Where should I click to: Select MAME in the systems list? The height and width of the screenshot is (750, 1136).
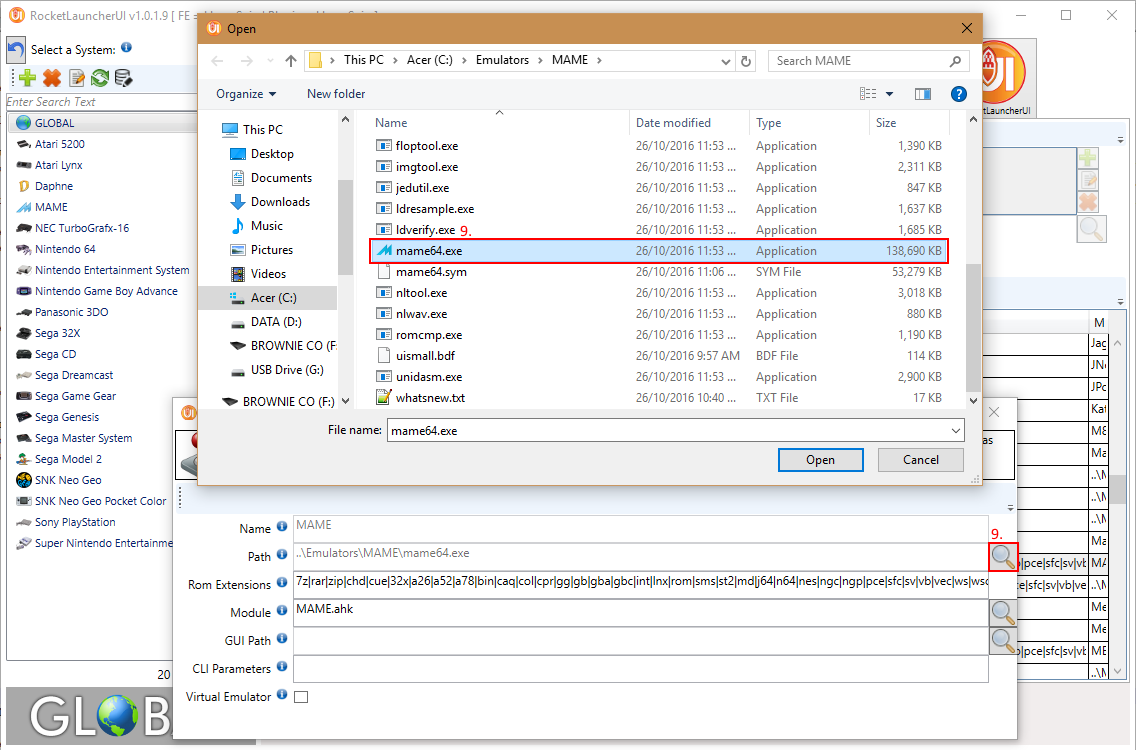coord(51,207)
